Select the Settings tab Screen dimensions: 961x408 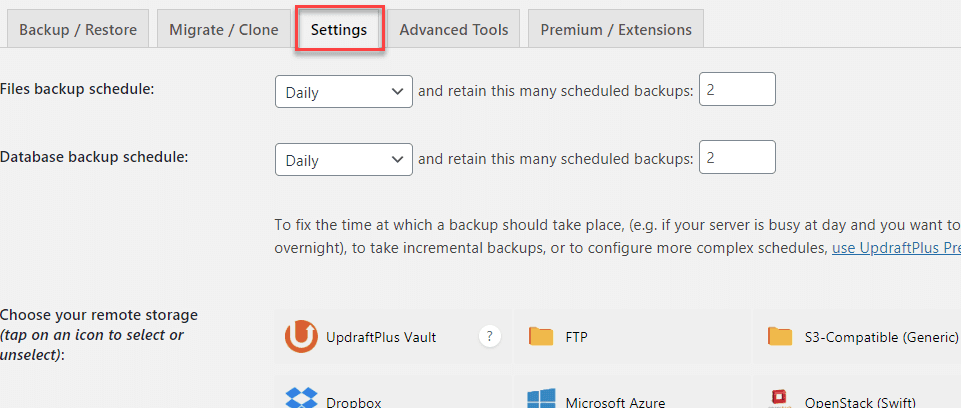click(339, 29)
